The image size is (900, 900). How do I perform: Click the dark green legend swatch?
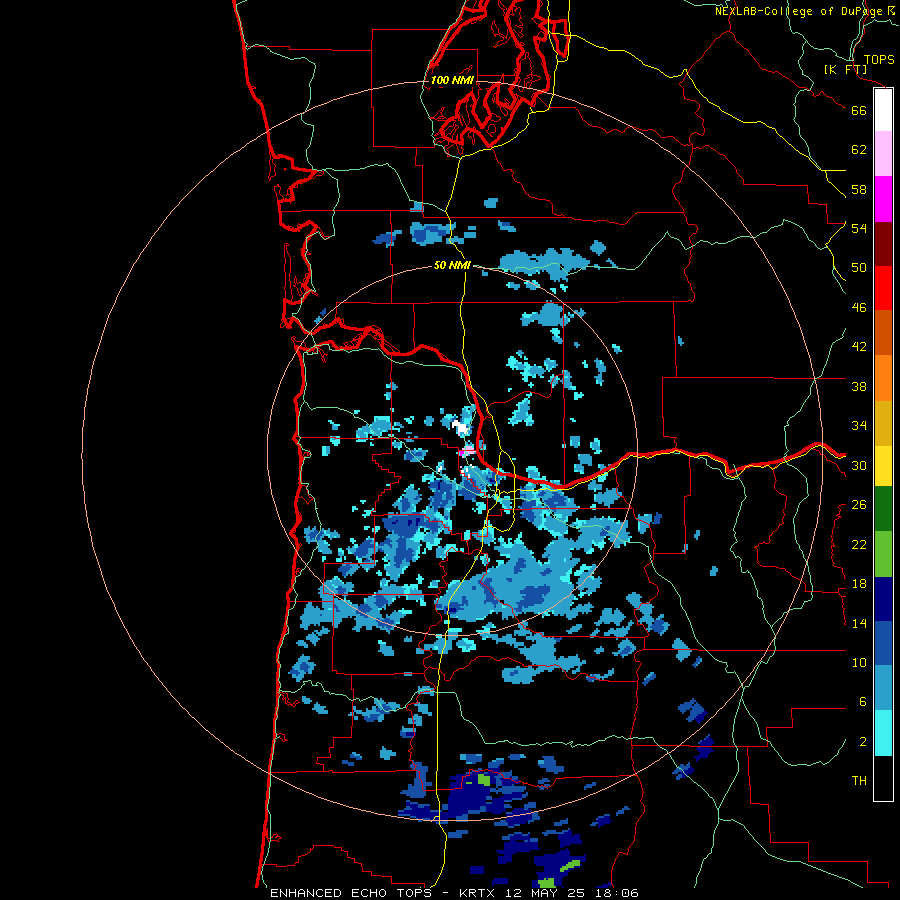point(883,508)
